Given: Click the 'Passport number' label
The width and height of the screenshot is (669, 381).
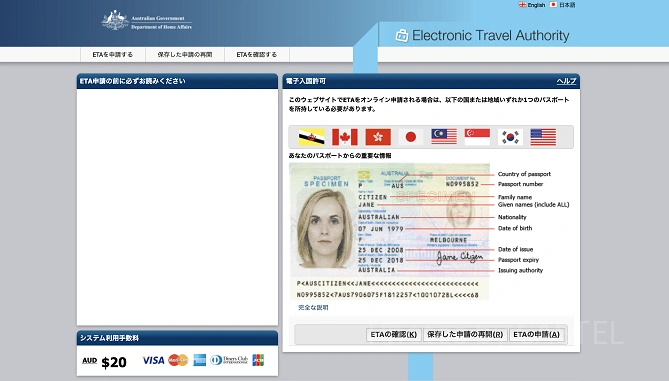Looking at the screenshot, I should pyautogui.click(x=520, y=184).
